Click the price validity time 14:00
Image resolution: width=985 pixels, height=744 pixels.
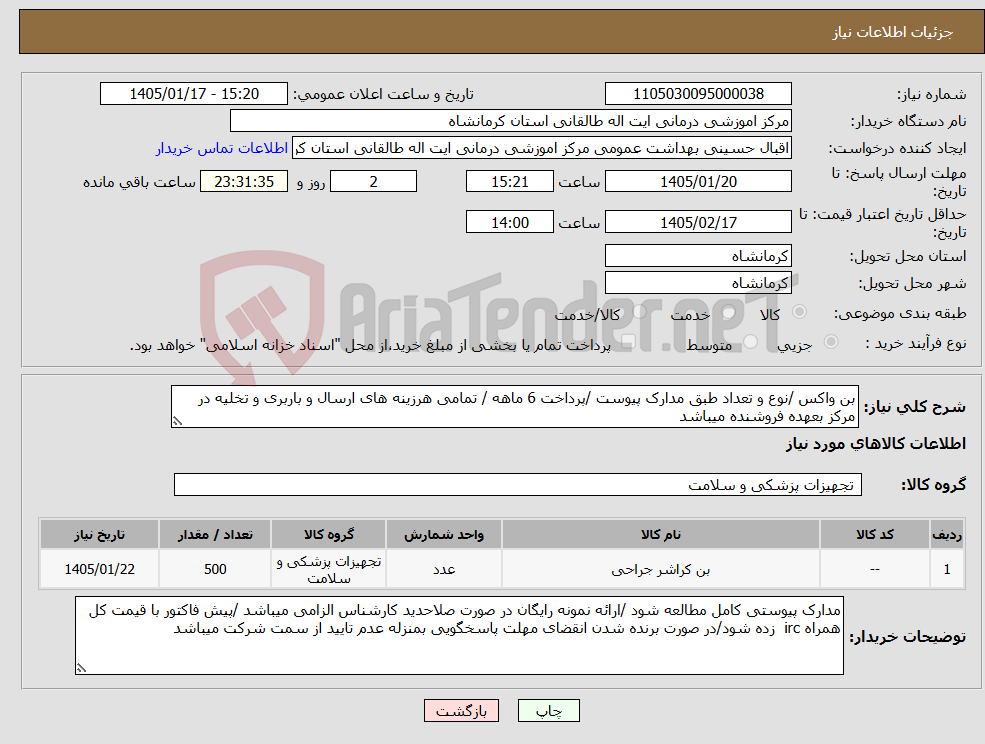(509, 222)
